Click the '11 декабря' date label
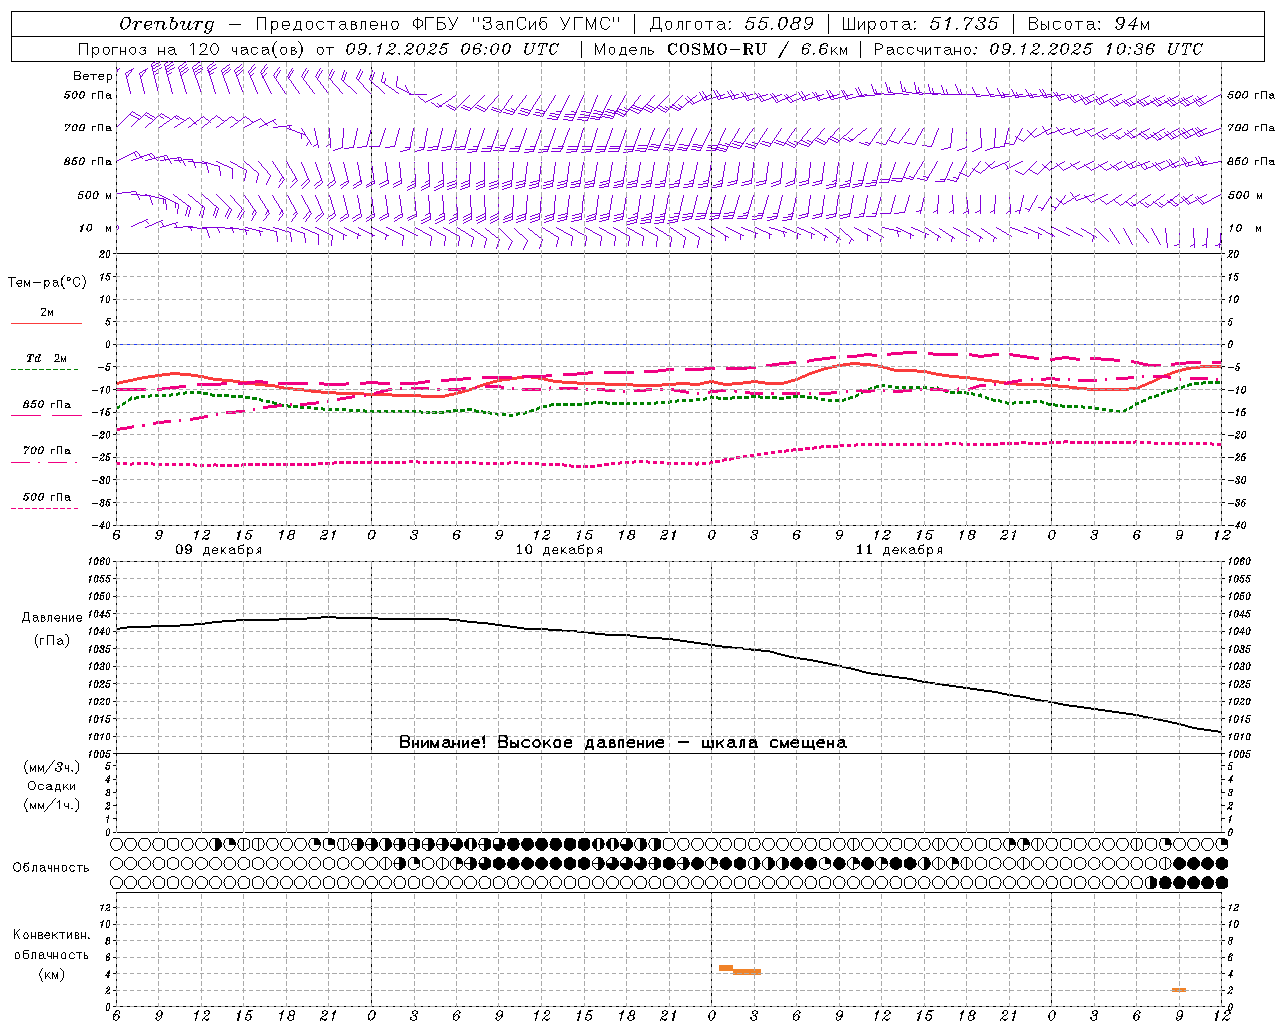This screenshot has height=1024, width=1280. [899, 550]
